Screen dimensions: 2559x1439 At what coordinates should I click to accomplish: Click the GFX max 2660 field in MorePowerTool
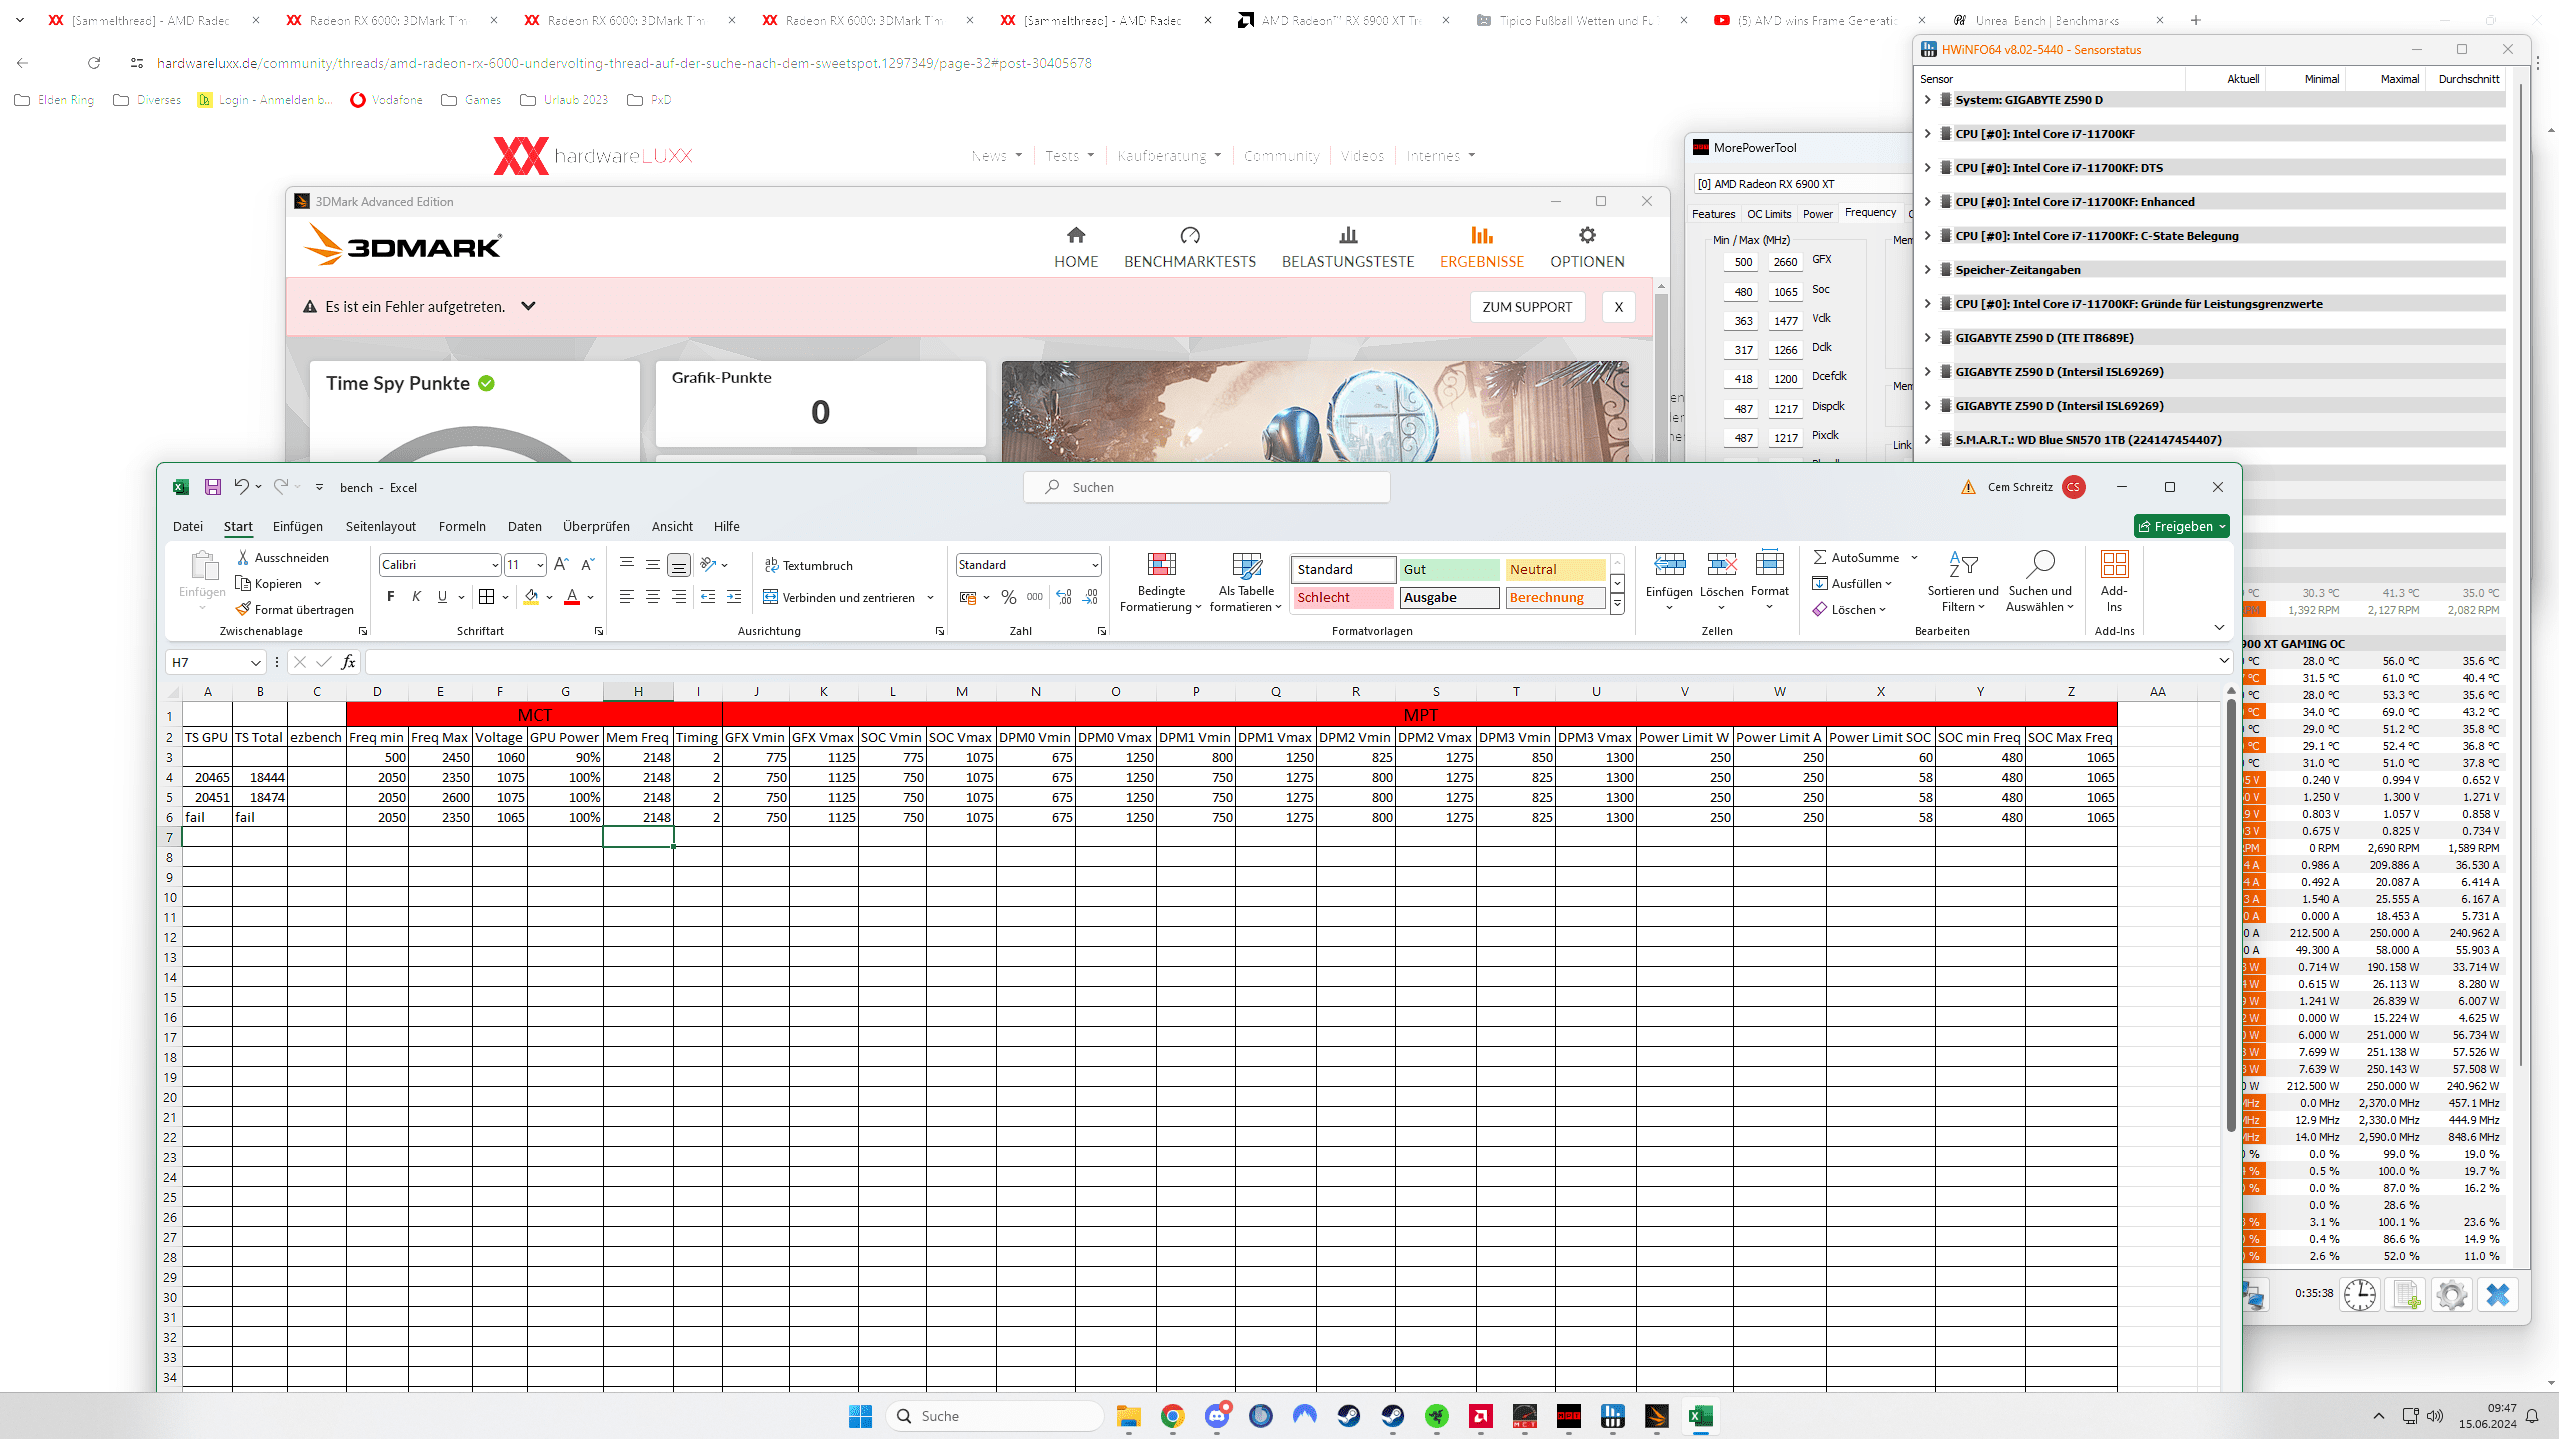pos(1785,262)
